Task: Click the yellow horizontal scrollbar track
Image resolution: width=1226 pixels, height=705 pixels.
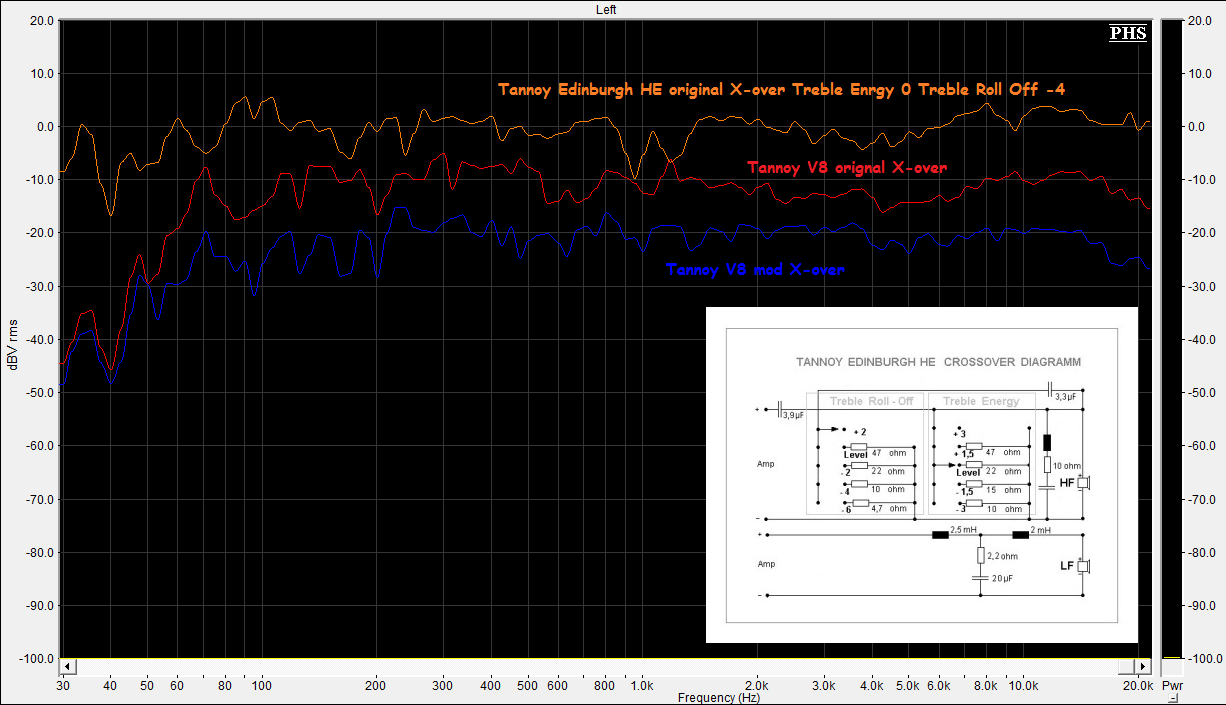Action: click(600, 666)
